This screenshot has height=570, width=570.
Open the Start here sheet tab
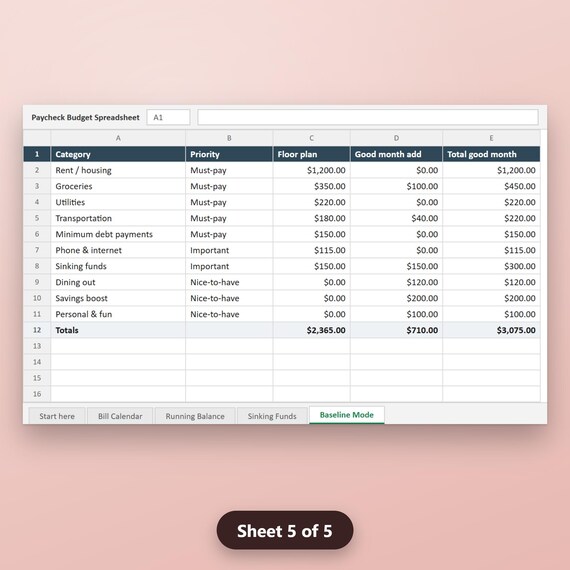(57, 416)
